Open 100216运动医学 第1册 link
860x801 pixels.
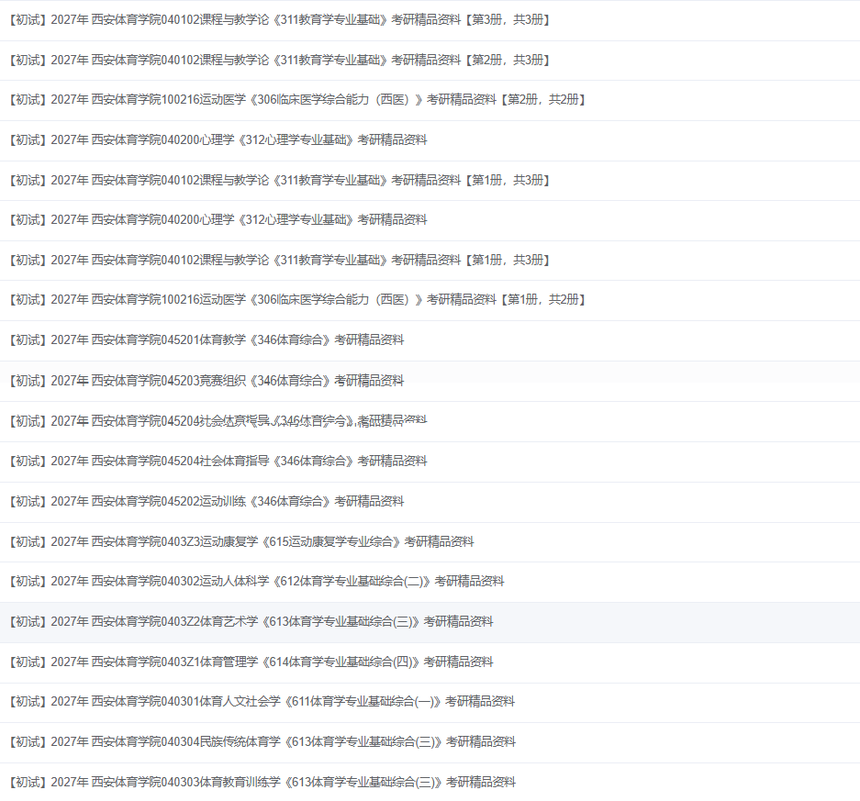tap(298, 300)
